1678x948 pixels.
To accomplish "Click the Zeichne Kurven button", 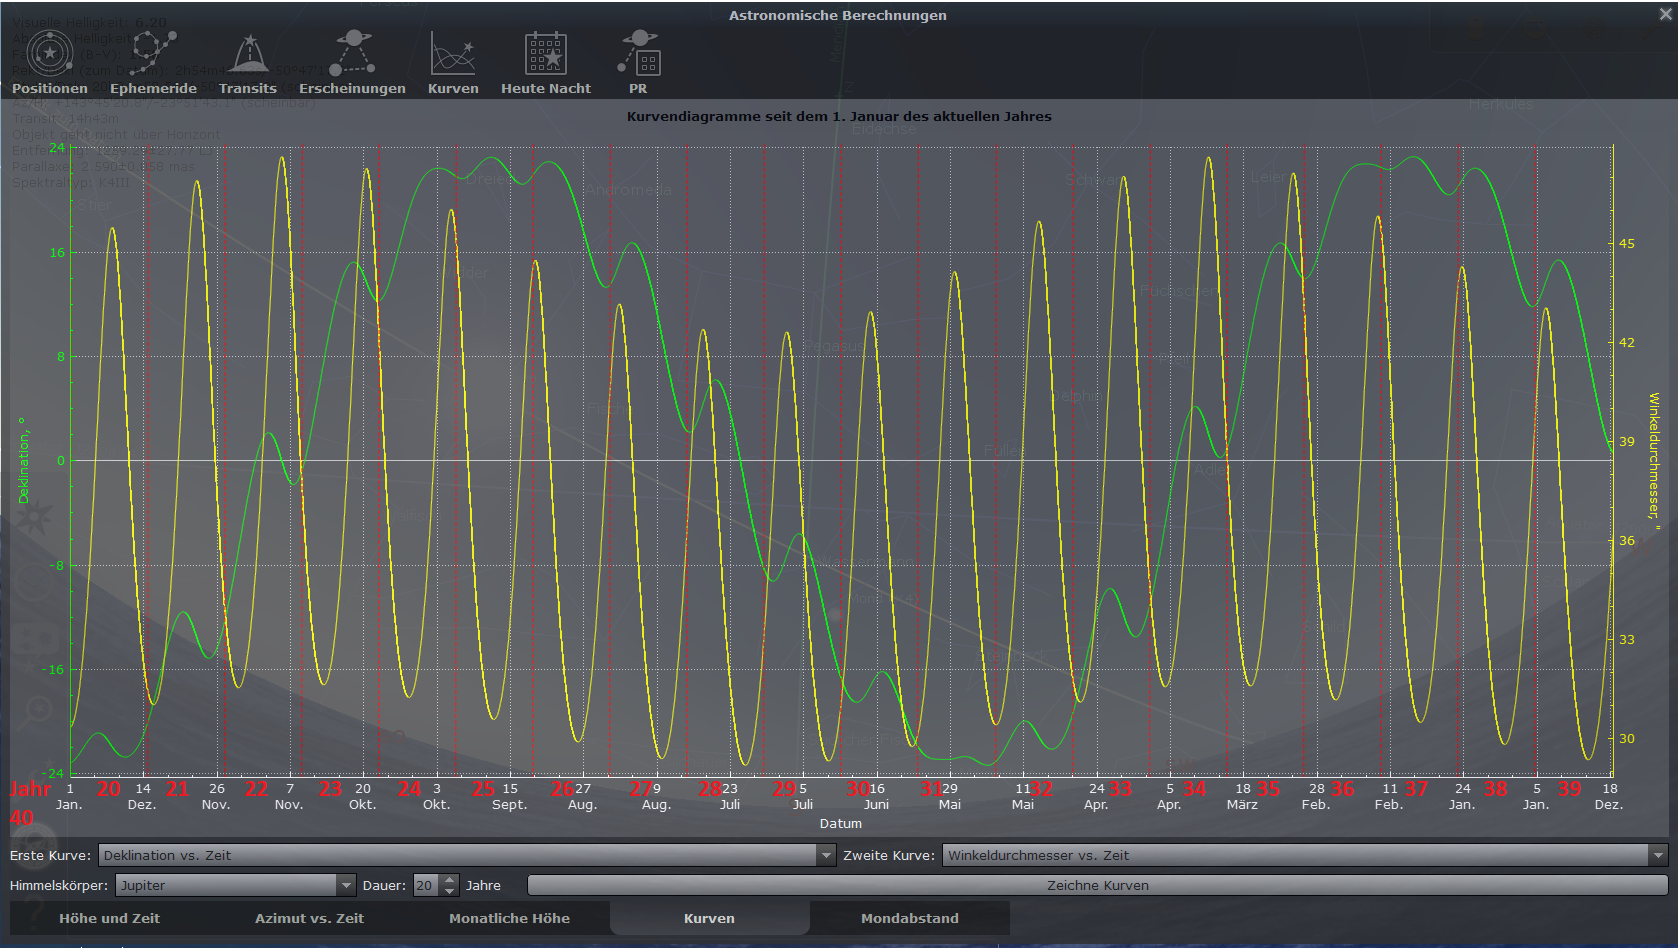I will tap(1098, 885).
